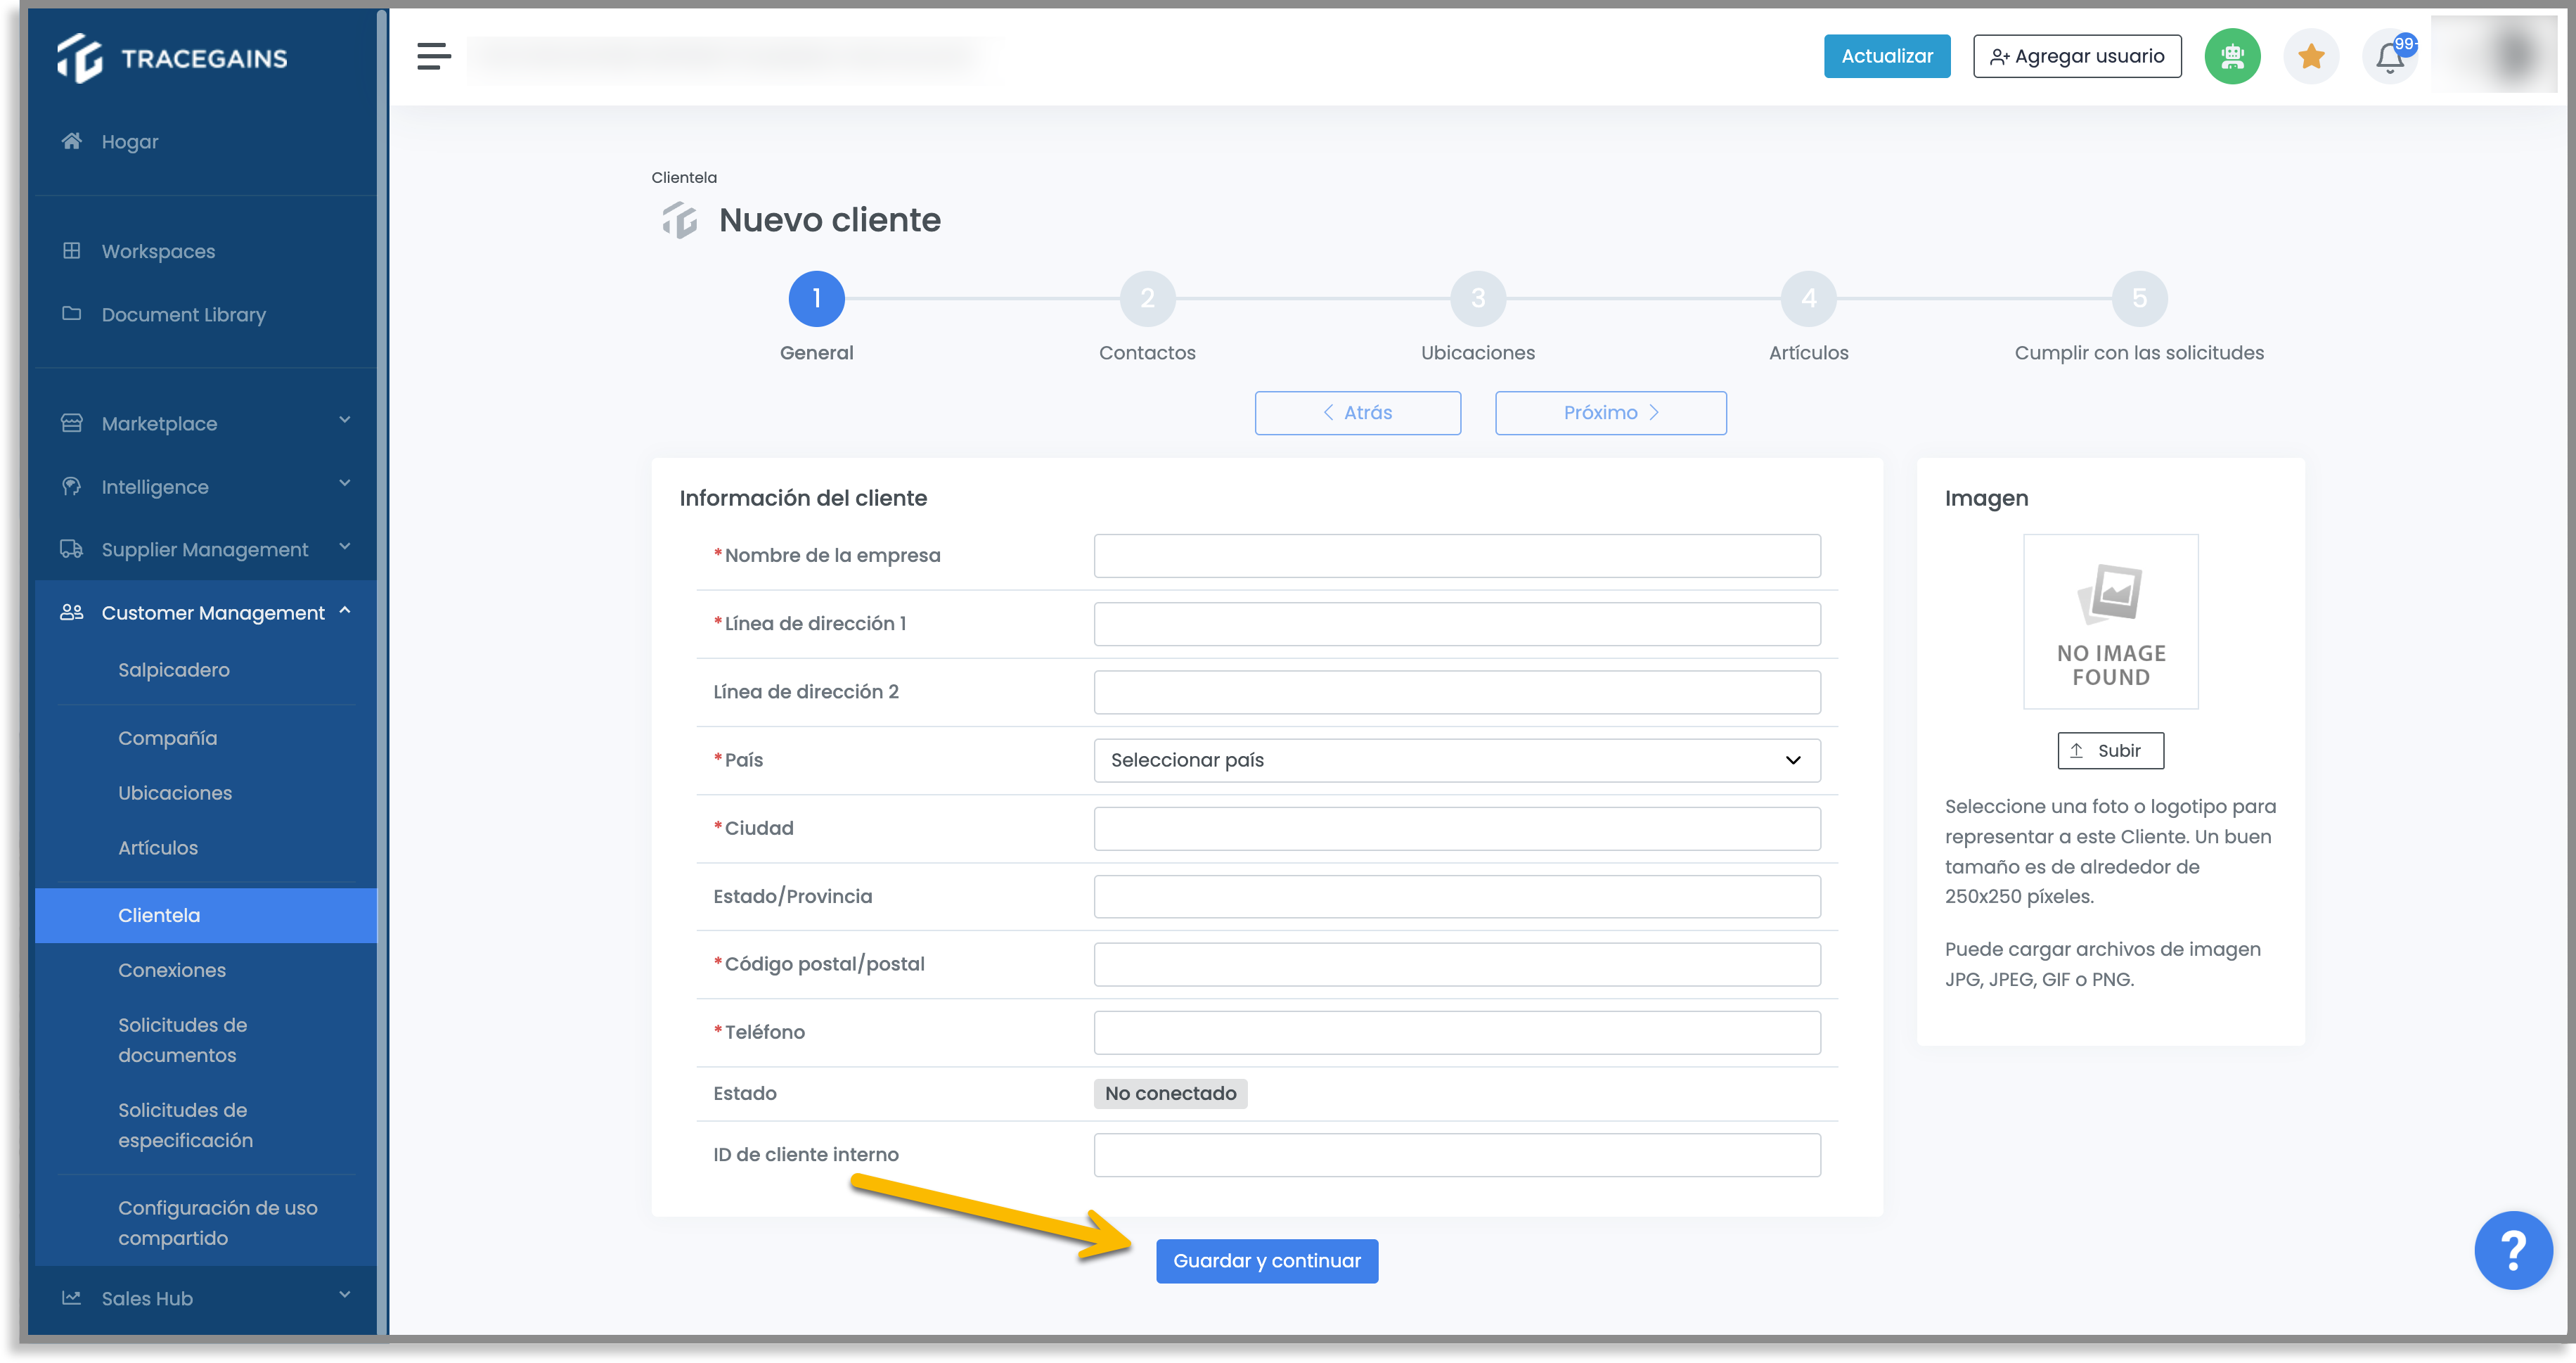This screenshot has height=1363, width=2576.
Task: Open the Seleccionar país dropdown
Action: (1456, 760)
